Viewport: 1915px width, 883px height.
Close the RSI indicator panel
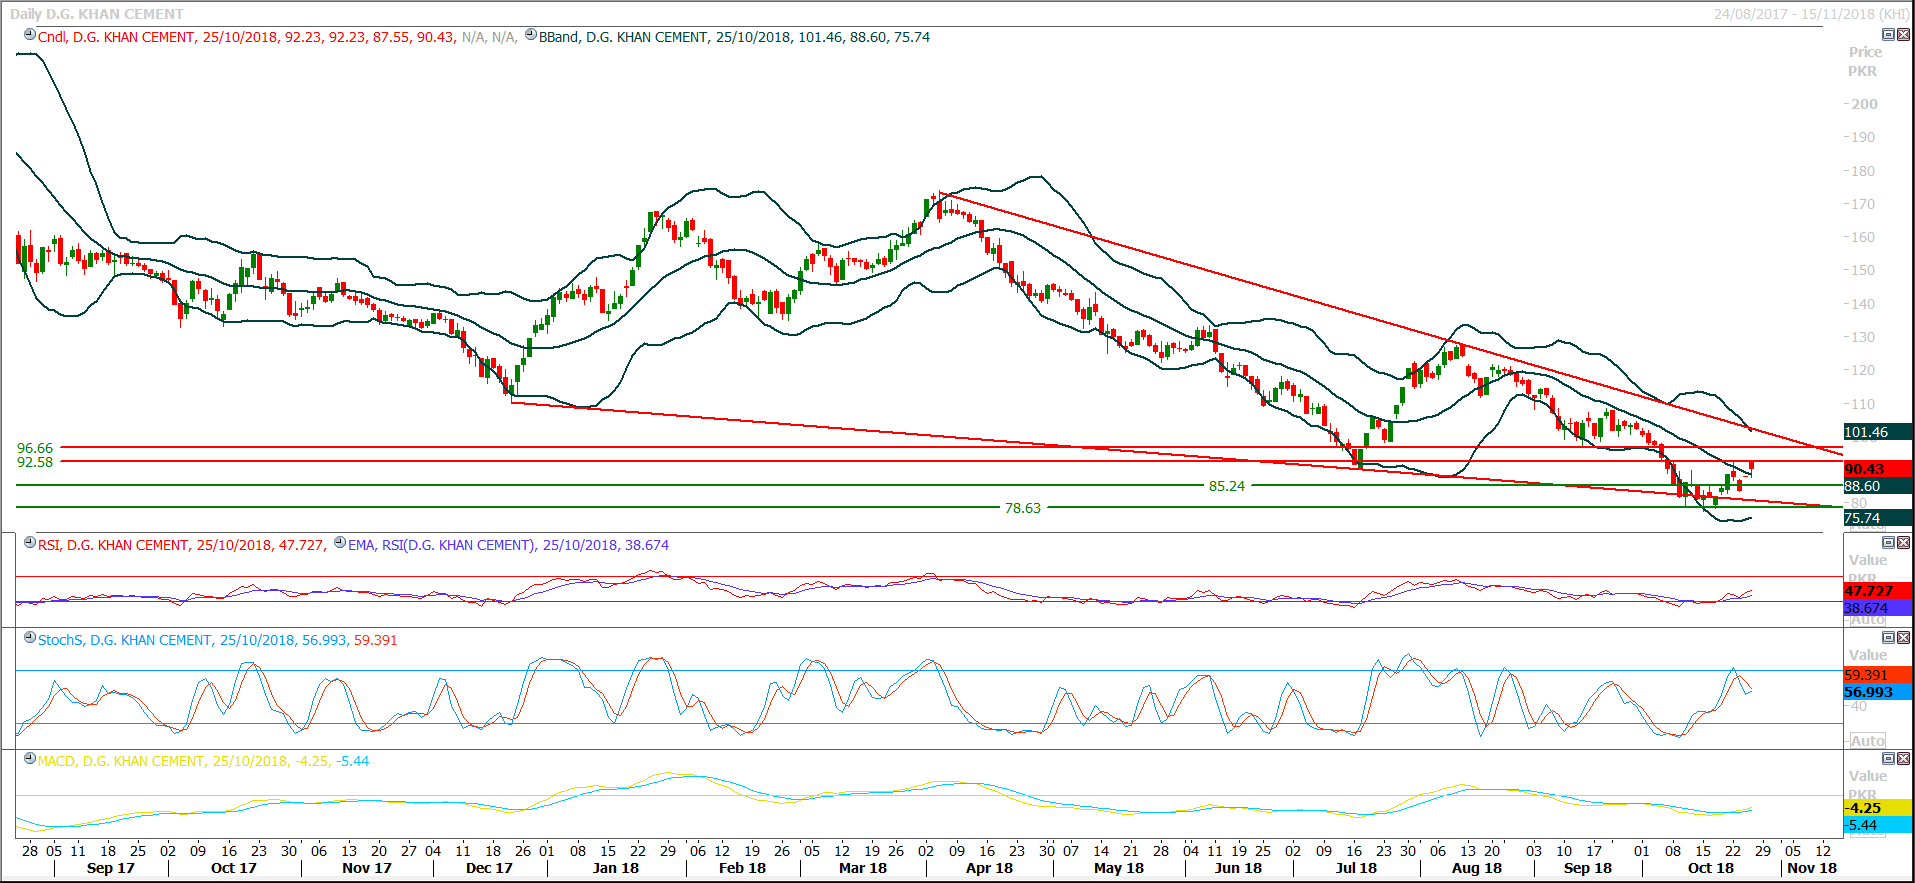[1903, 543]
